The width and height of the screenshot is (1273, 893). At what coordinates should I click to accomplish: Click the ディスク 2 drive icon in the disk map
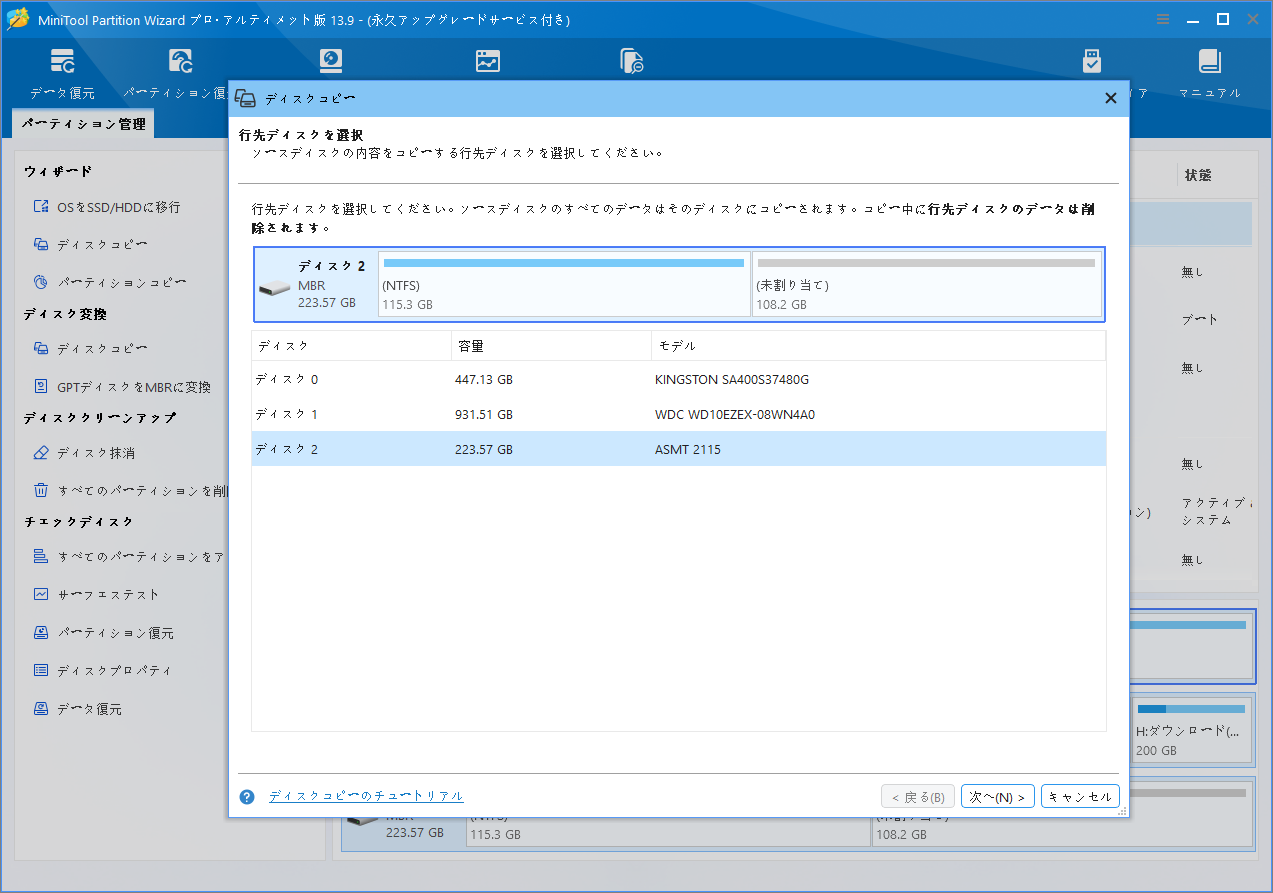click(x=273, y=289)
